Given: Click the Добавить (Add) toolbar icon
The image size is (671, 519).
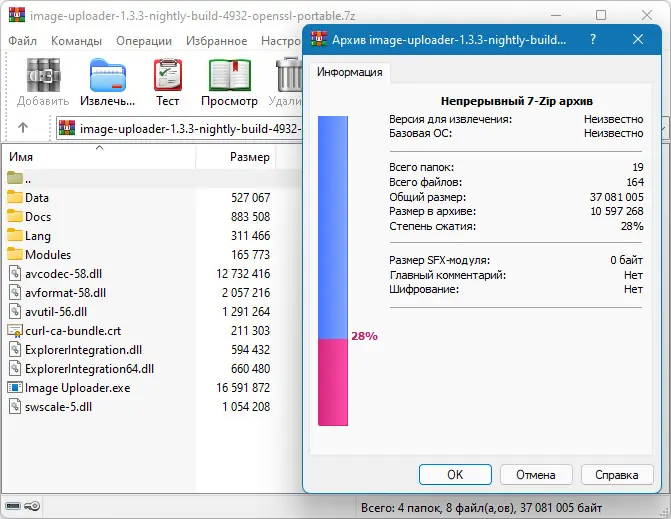Looking at the screenshot, I should [43, 75].
